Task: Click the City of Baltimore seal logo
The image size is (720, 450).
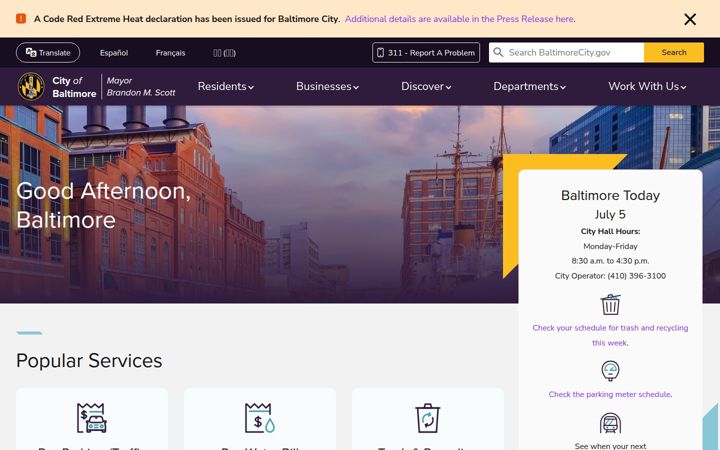Action: (31, 86)
